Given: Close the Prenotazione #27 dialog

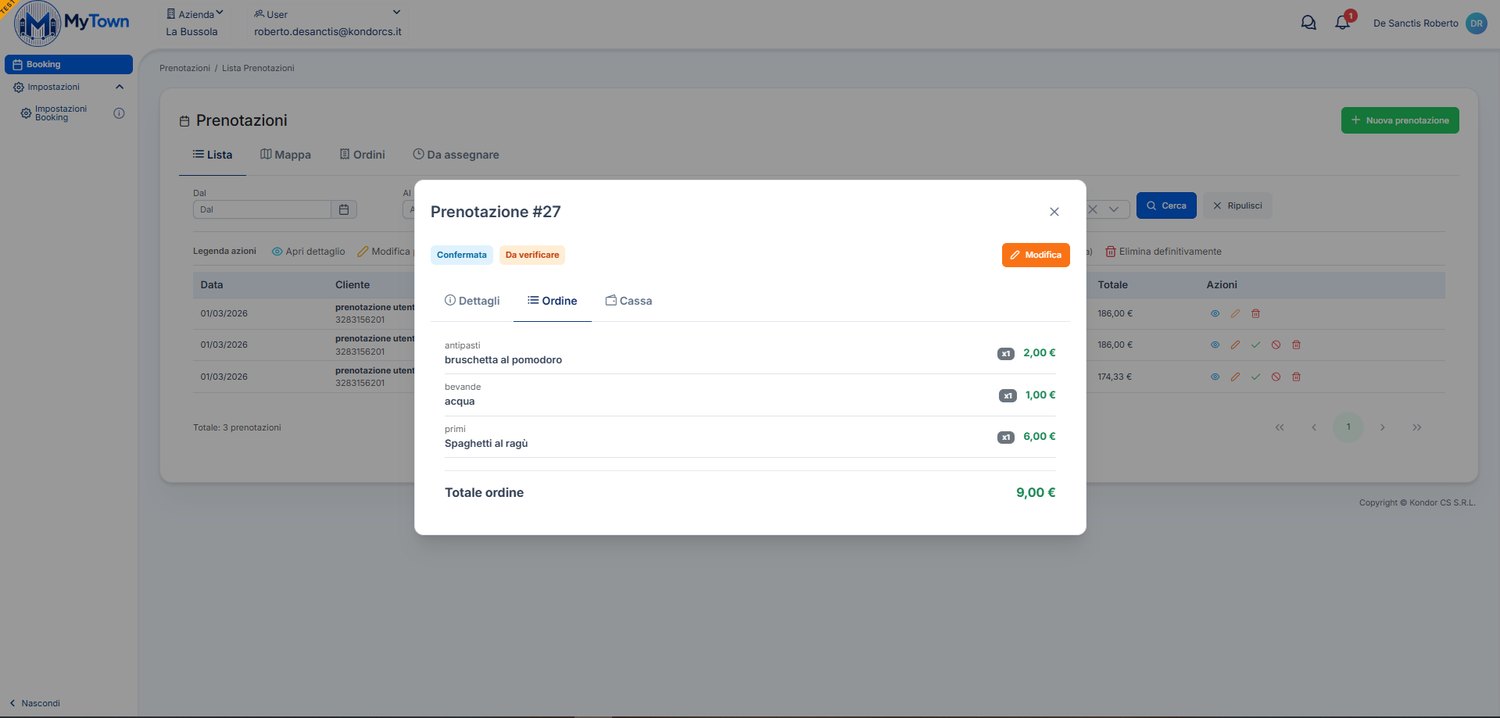Looking at the screenshot, I should [x=1054, y=212].
